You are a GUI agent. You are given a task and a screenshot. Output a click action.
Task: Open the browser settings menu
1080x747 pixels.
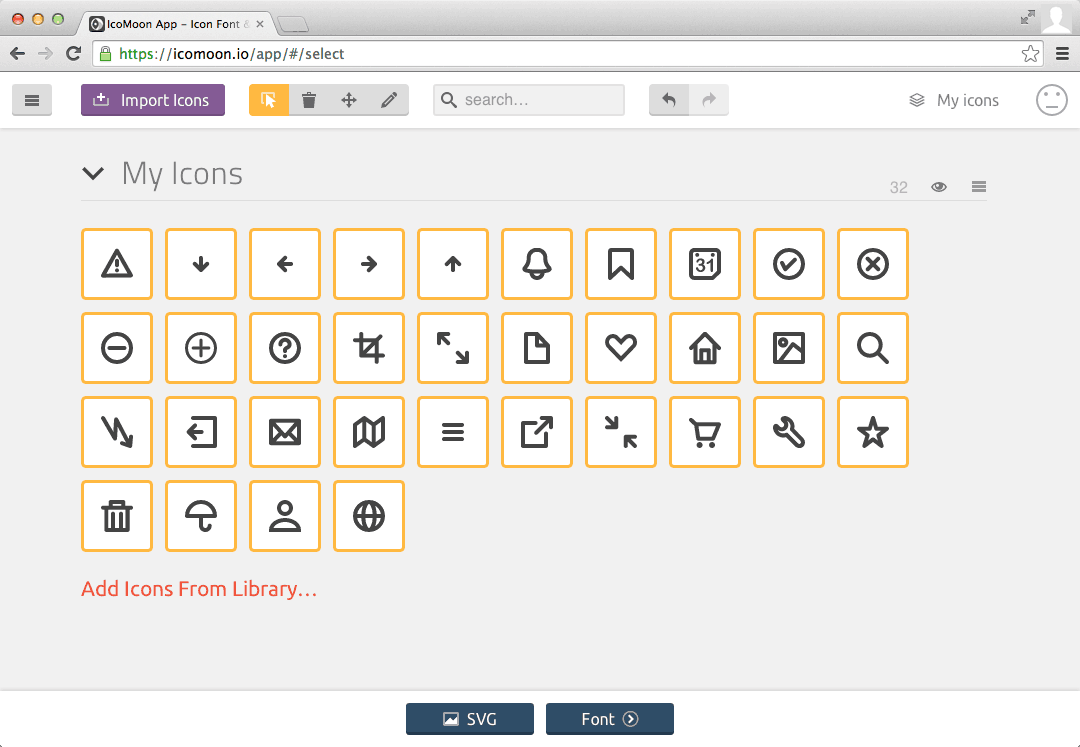[x=1062, y=53]
